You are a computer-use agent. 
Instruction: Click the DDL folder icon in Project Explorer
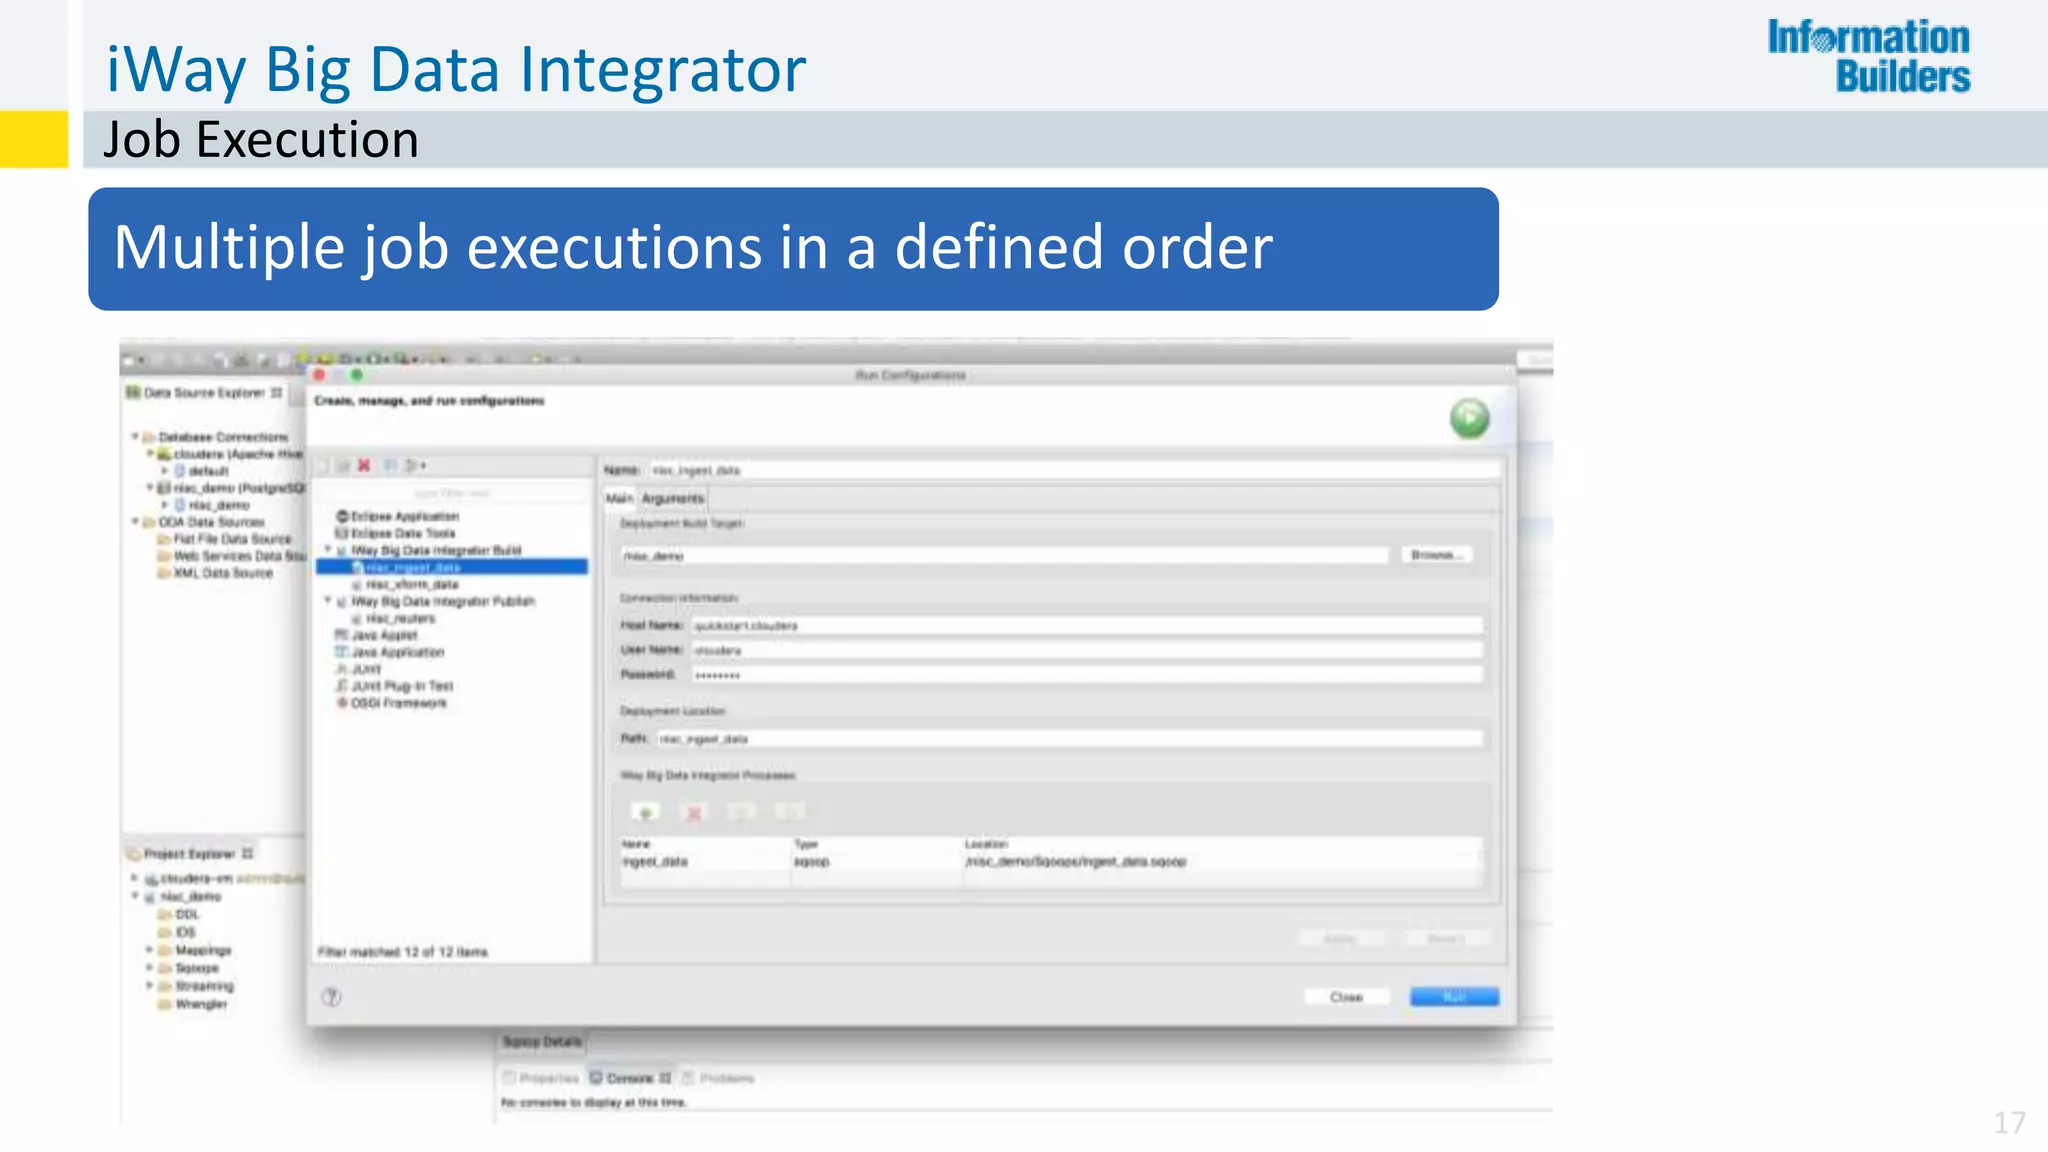165,914
